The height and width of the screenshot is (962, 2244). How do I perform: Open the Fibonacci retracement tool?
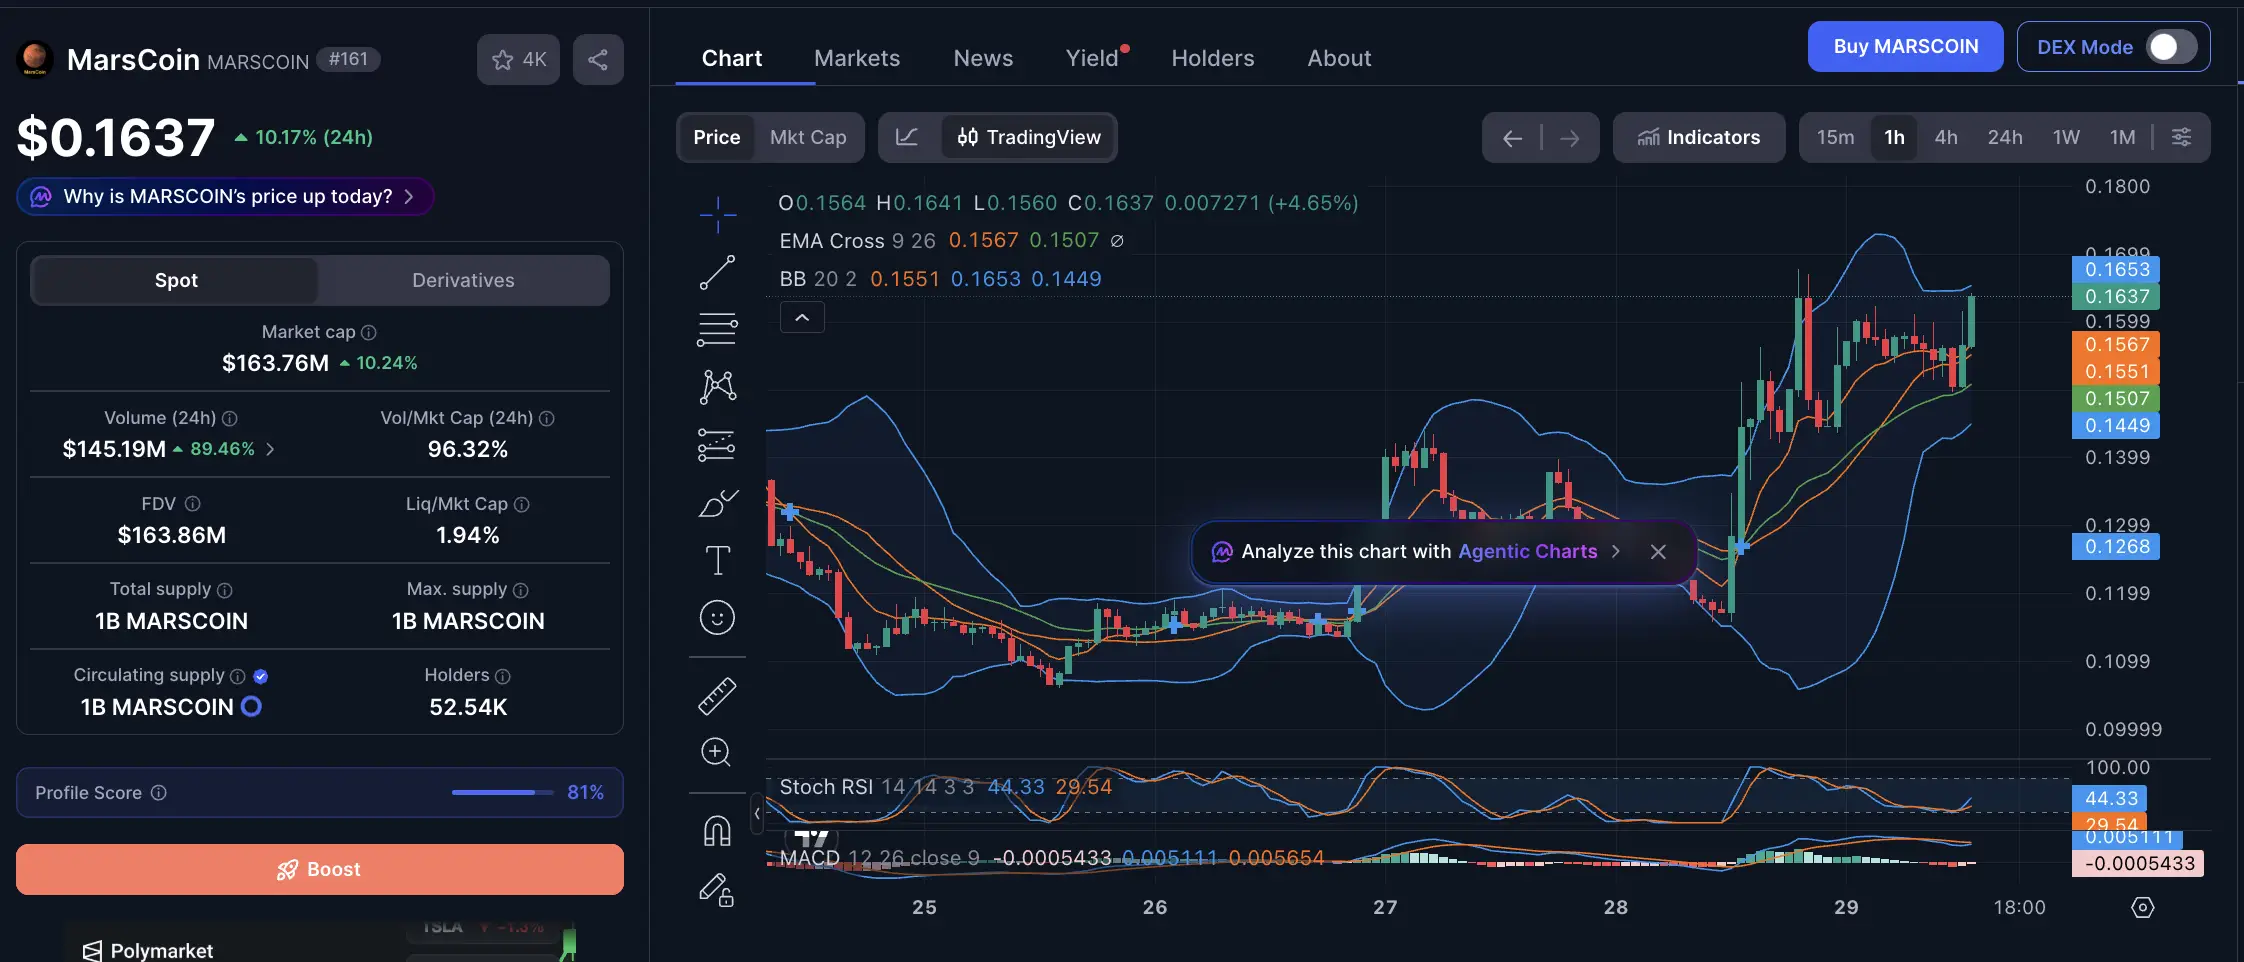coord(717,329)
